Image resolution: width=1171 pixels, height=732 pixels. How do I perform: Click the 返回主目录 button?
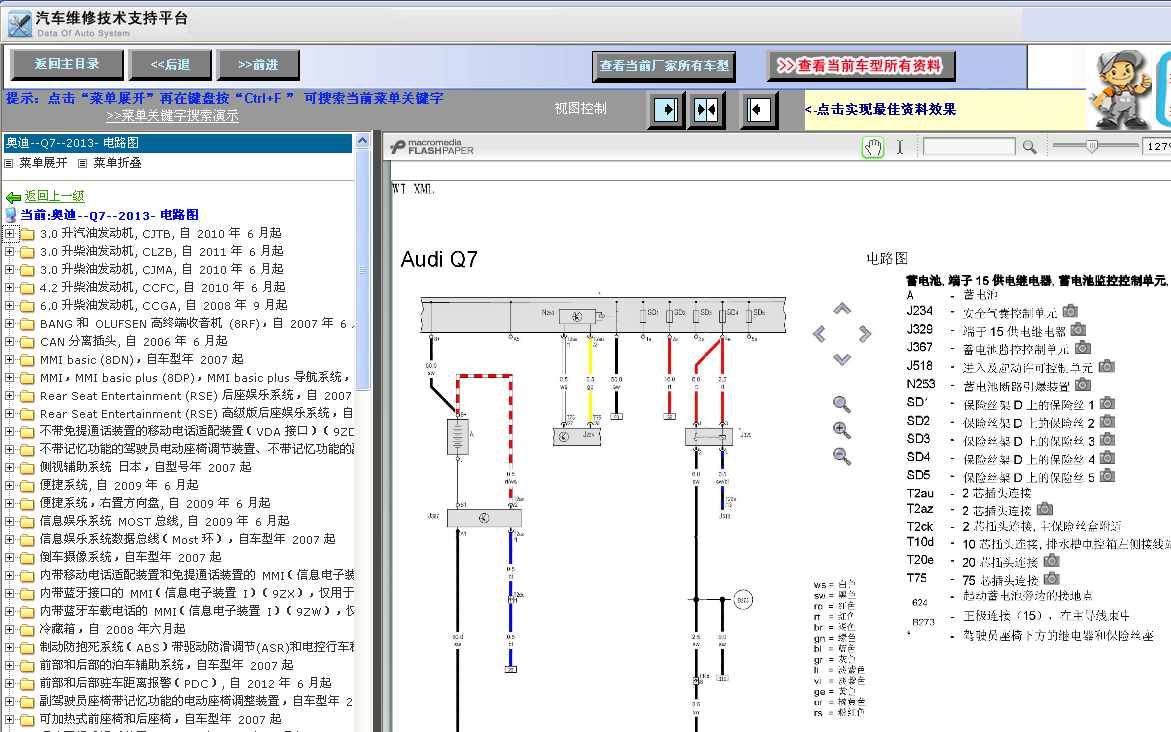coord(67,65)
